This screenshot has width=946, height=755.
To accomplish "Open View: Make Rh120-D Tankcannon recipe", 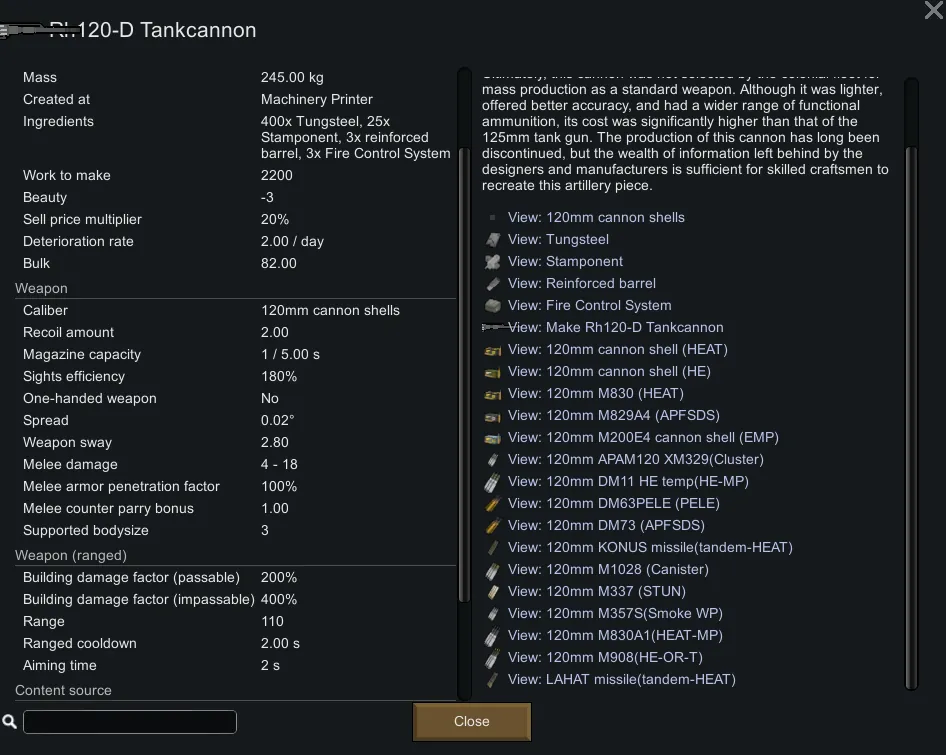I will 615,328.
